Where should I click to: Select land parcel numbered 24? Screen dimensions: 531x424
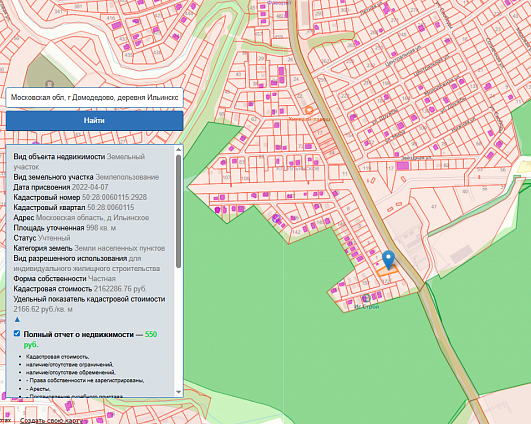tap(296, 79)
